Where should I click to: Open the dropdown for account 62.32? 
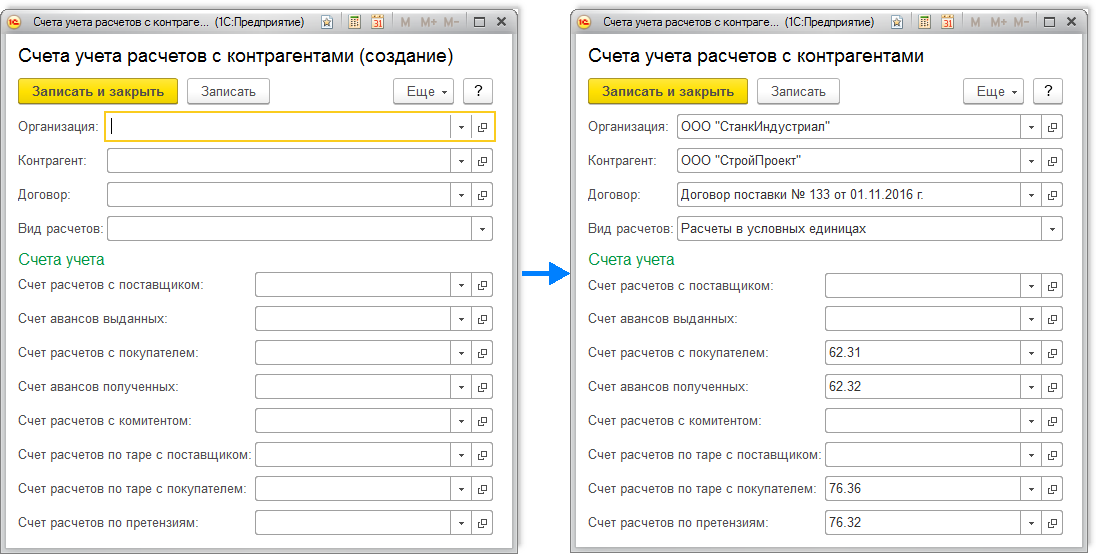coord(1031,387)
